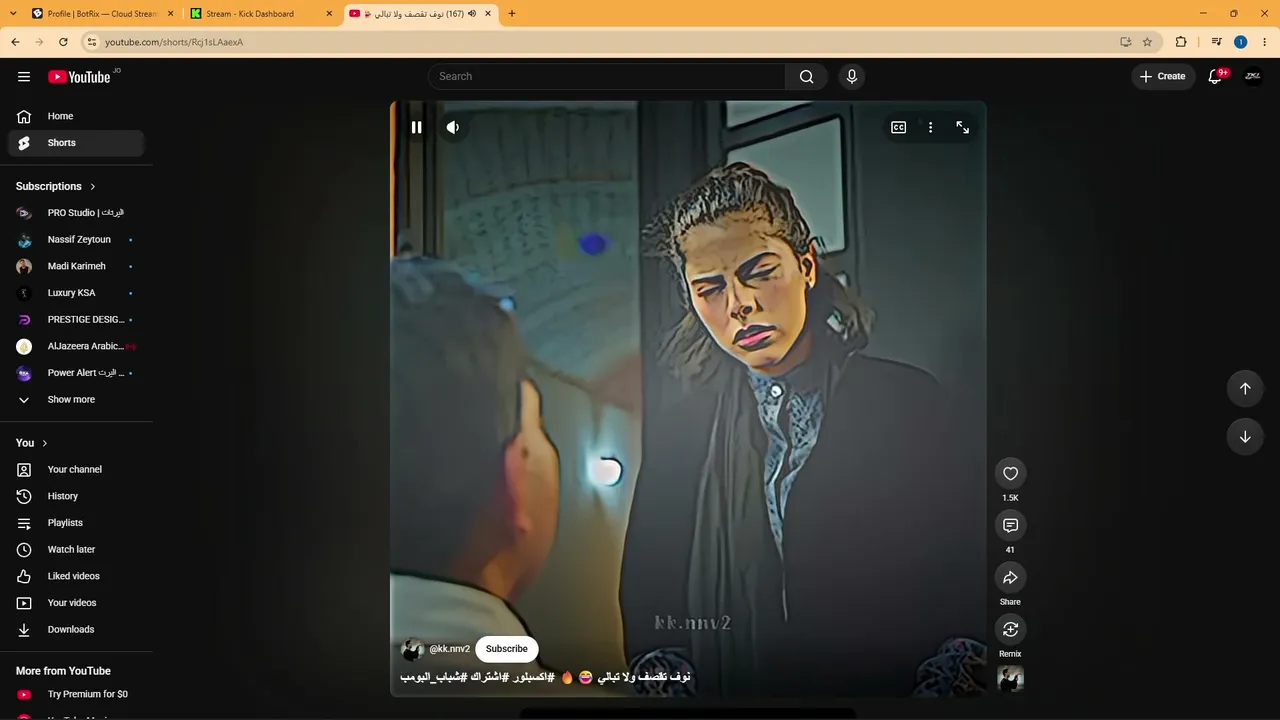Screen dimensions: 1280x720
Task: Open the Nassif Zeytoun channel
Action: pyautogui.click(x=77, y=240)
